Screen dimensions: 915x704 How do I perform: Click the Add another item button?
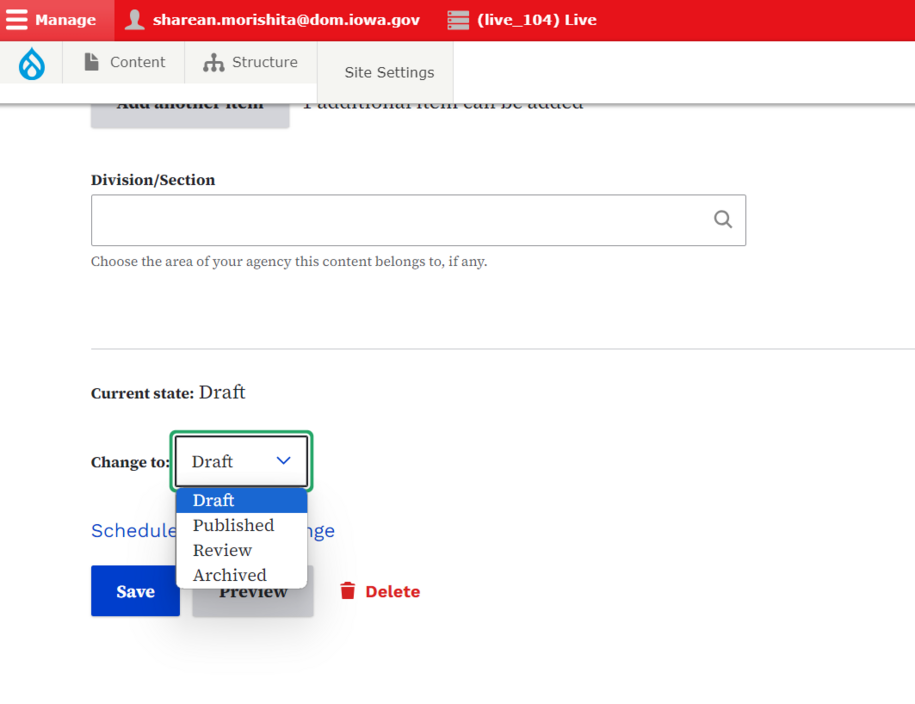190,112
